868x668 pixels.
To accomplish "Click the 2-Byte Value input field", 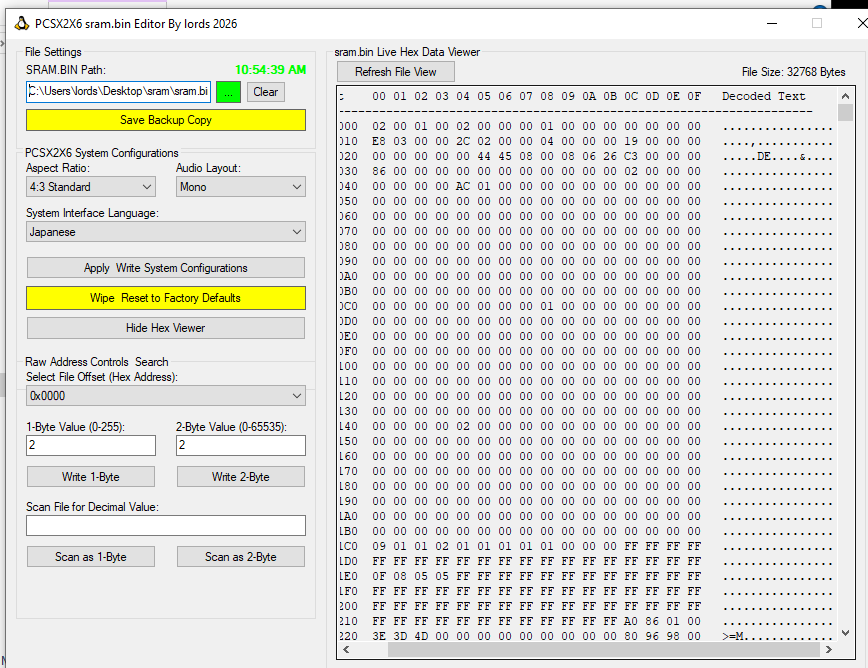I will 241,446.
